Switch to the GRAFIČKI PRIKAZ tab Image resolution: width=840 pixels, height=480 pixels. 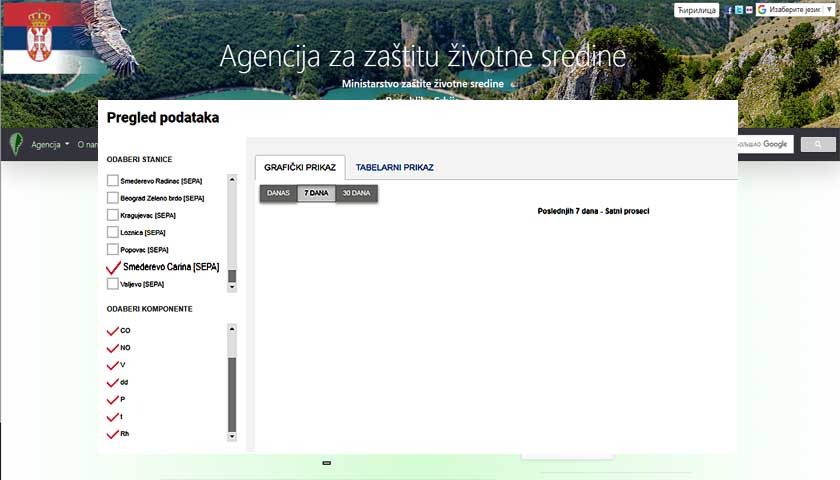click(x=300, y=167)
